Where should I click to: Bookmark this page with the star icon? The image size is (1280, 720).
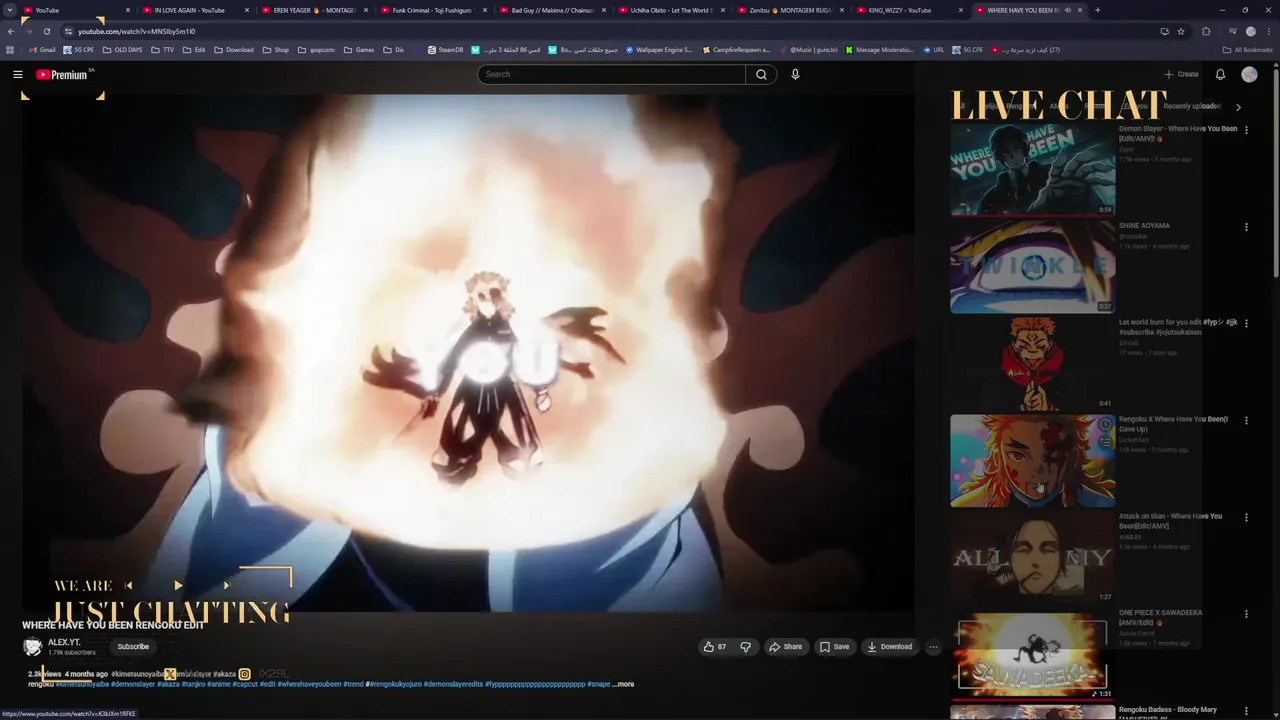1181,31
